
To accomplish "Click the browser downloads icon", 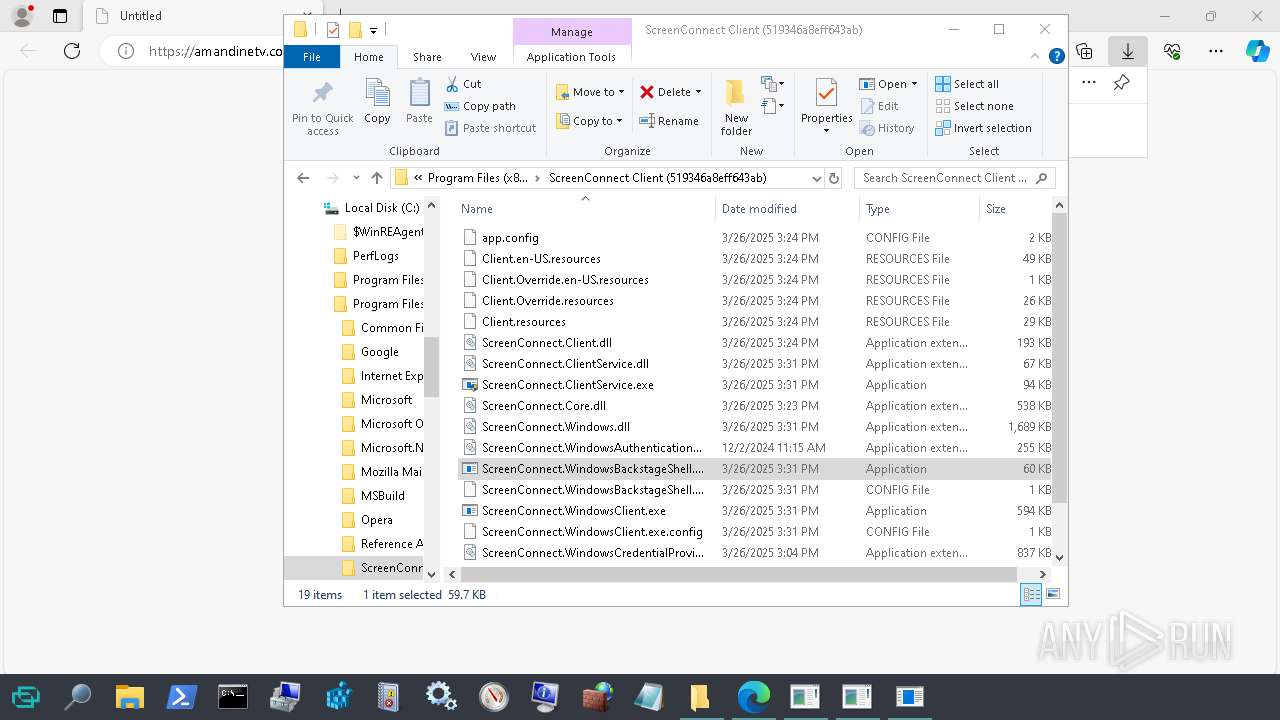I will tap(1128, 50).
